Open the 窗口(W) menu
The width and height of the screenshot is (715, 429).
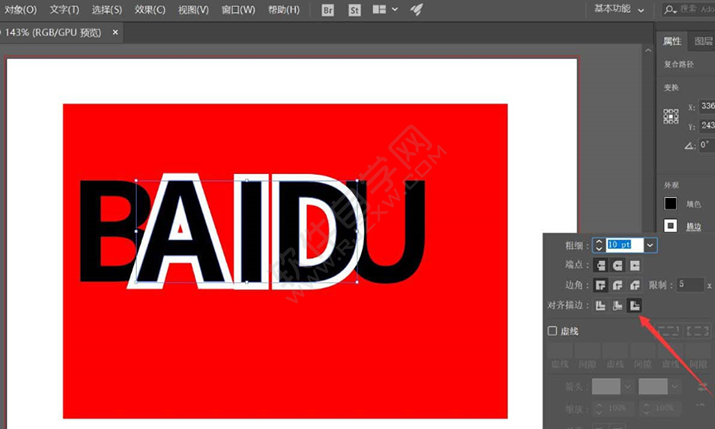tap(238, 10)
